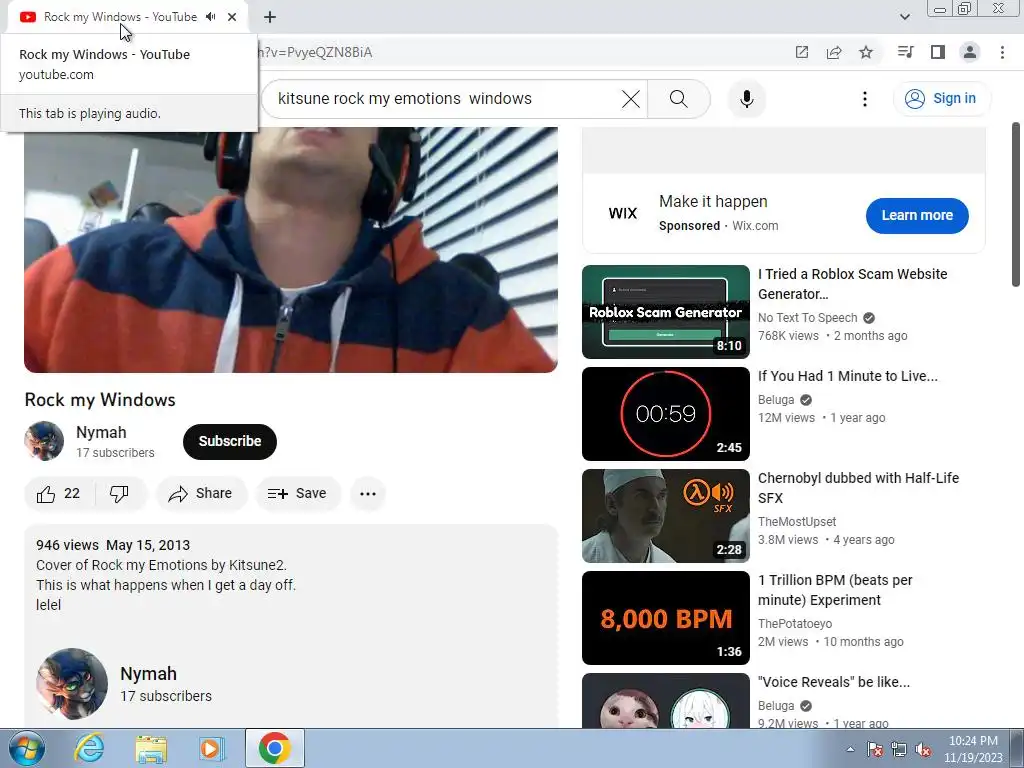The width and height of the screenshot is (1024, 768).
Task: Open taskbar clock showing 10:24 PM
Action: (x=973, y=749)
